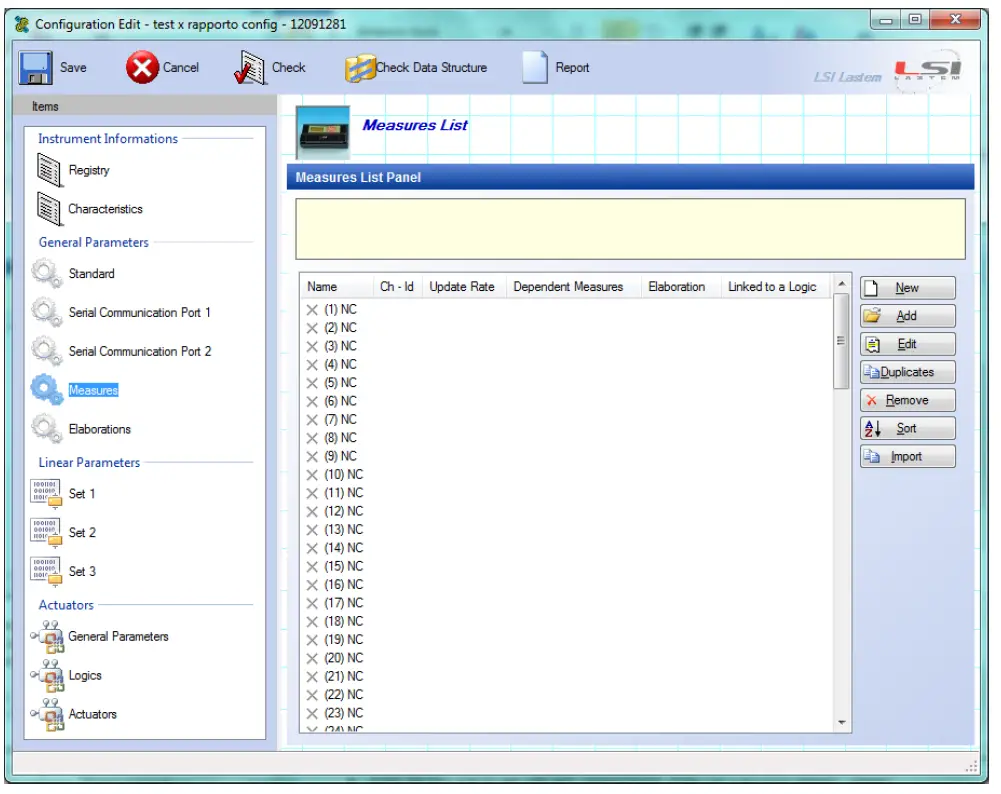Save the current configuration
The height and width of the screenshot is (794, 1001).
[x=58, y=67]
